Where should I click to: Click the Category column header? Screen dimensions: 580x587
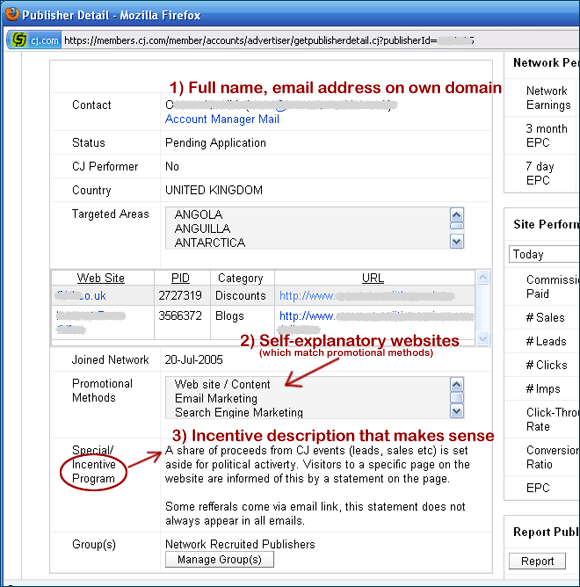tap(240, 278)
